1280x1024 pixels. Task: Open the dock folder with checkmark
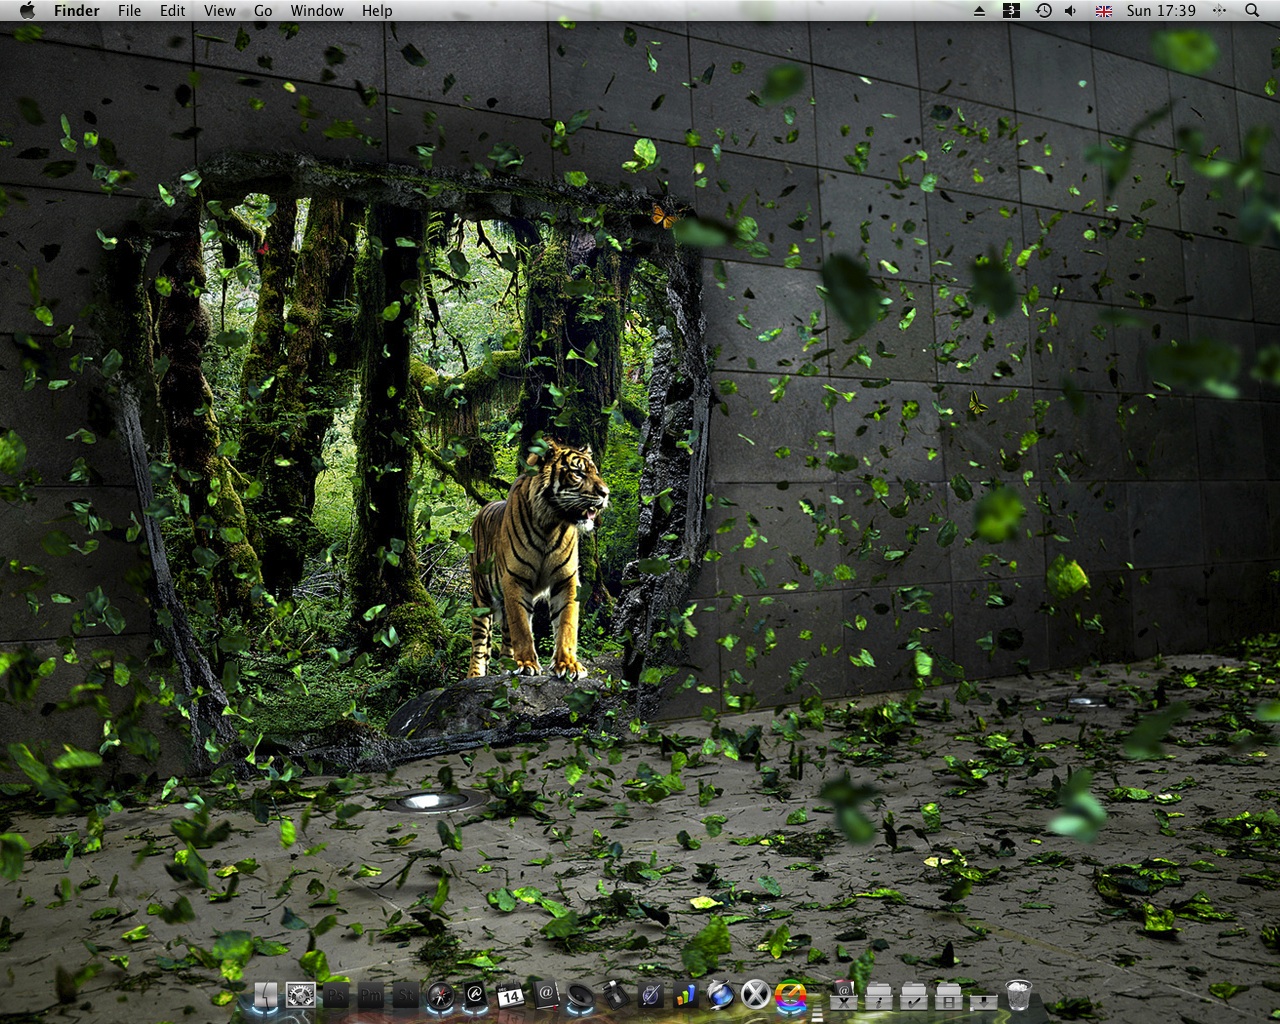(x=913, y=996)
